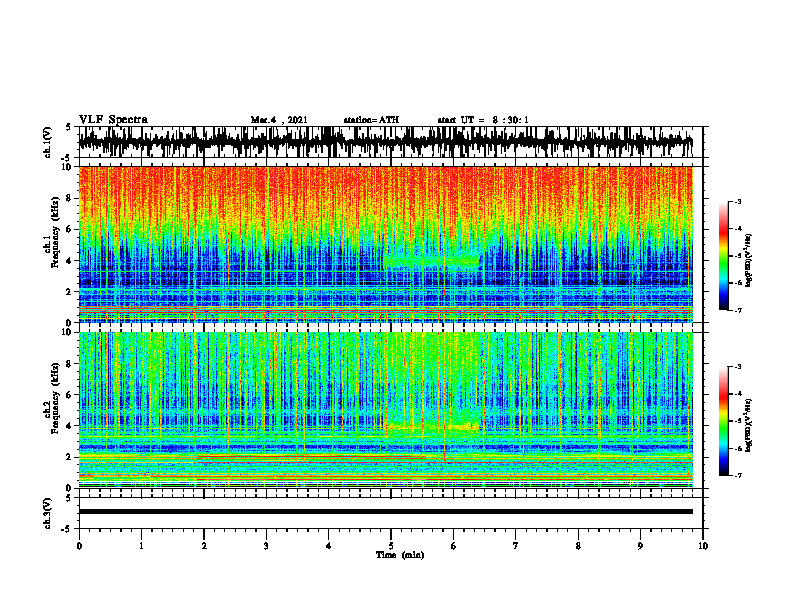
Task: Click the "2" kHz tick on ch.1 frequency axis
Action: (69, 292)
